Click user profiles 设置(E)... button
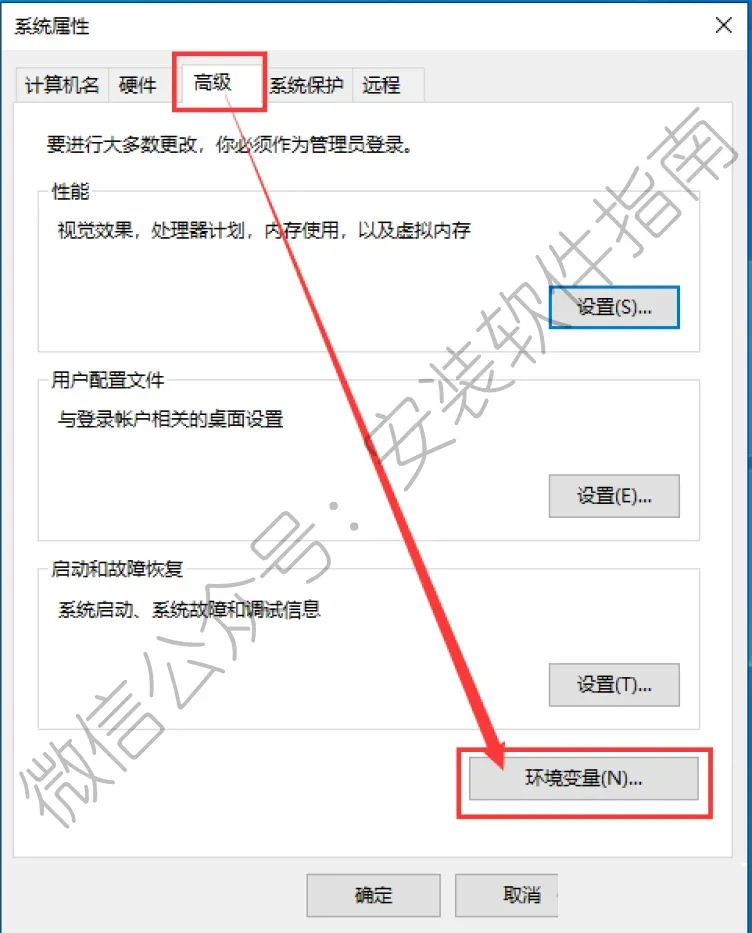Screen dimensions: 752x933 614,496
